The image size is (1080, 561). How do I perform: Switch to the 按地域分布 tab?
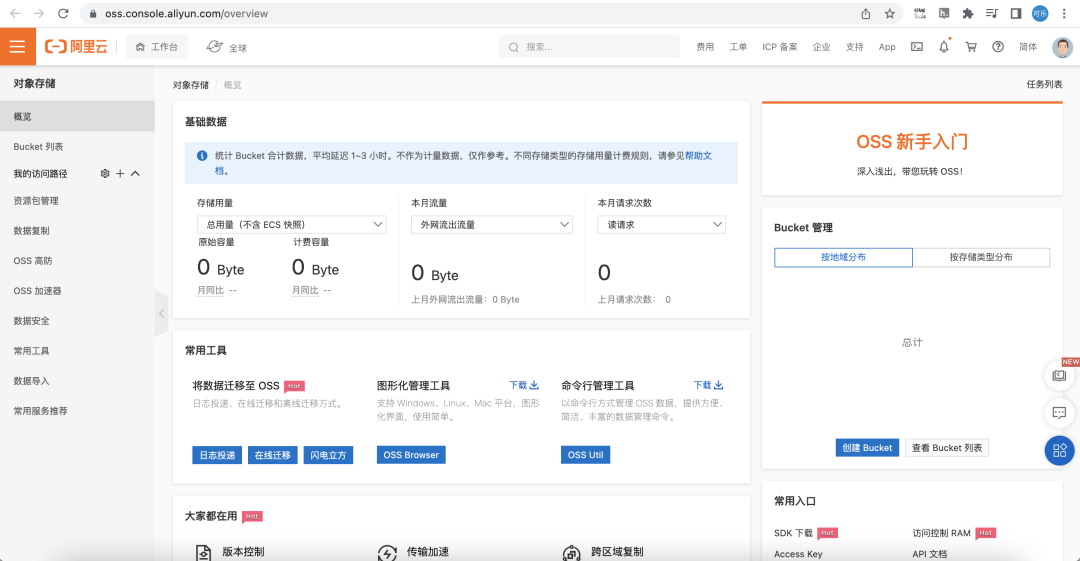coord(843,257)
